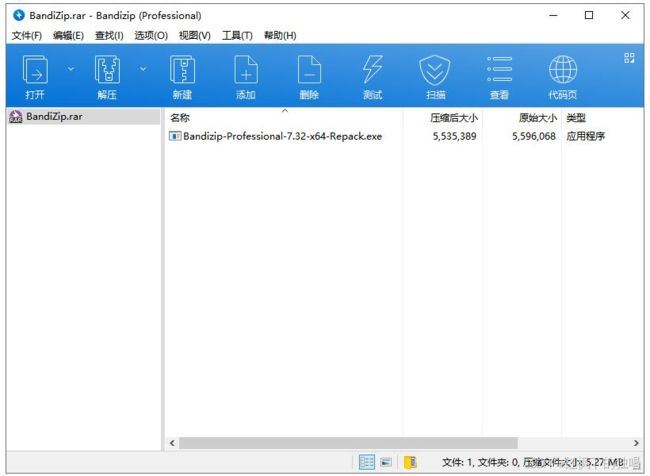
Task: Extract files with the 解压 icon
Action: click(x=107, y=77)
